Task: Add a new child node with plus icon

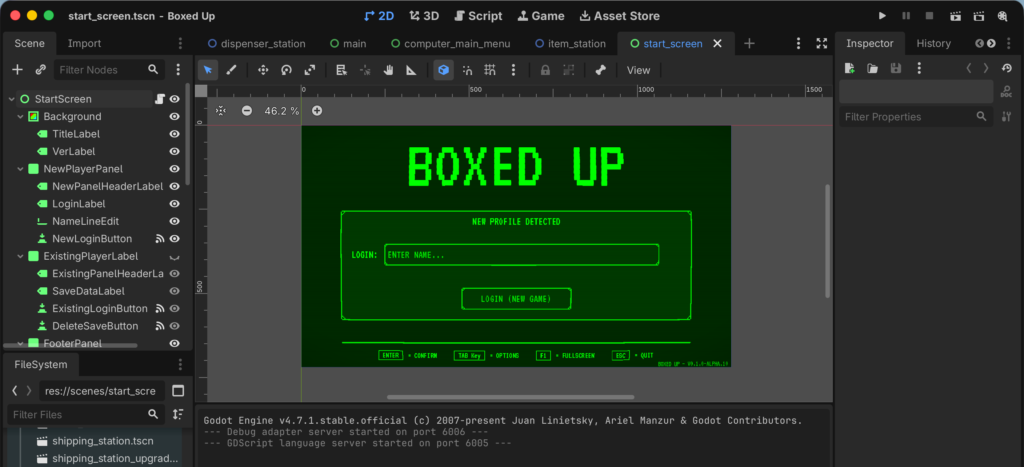Action: 18,69
